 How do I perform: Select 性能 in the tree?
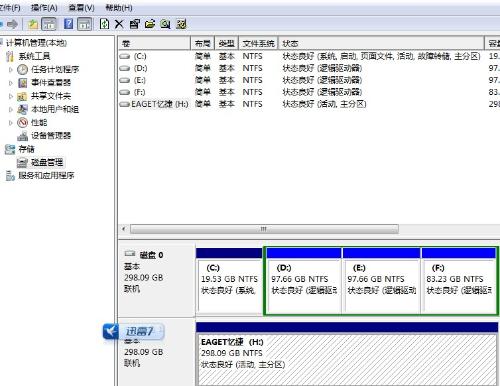pyautogui.click(x=39, y=122)
